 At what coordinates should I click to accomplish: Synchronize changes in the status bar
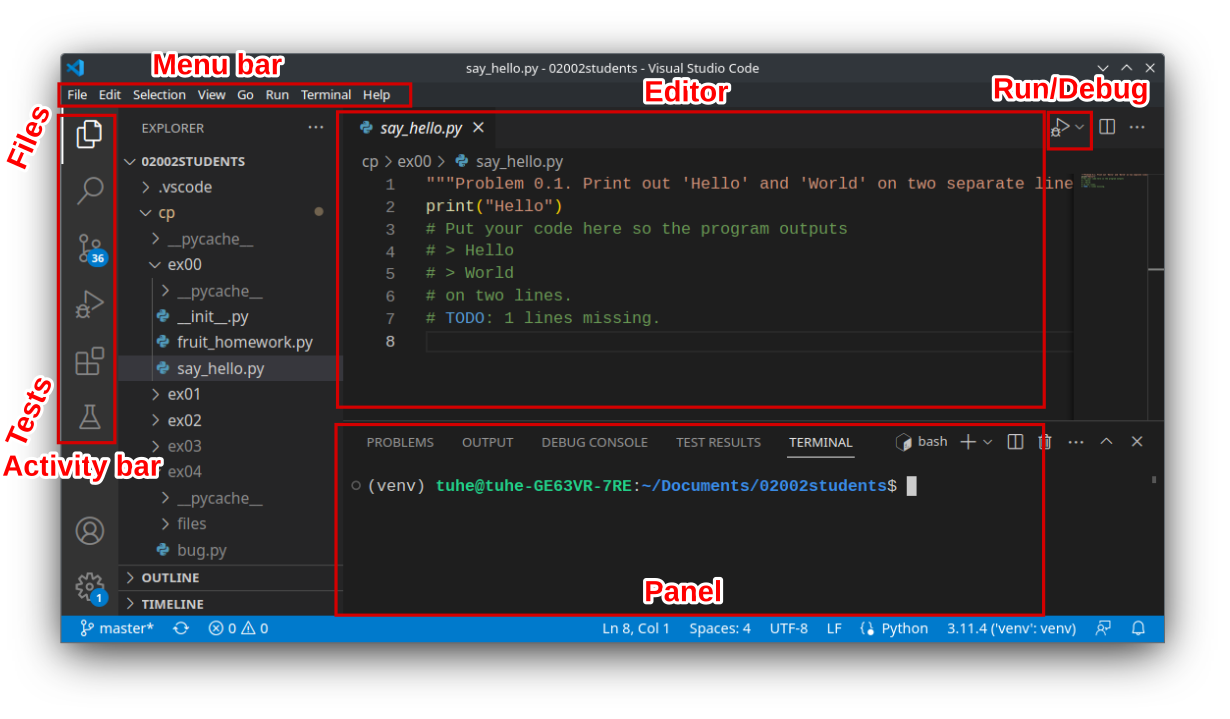(181, 628)
